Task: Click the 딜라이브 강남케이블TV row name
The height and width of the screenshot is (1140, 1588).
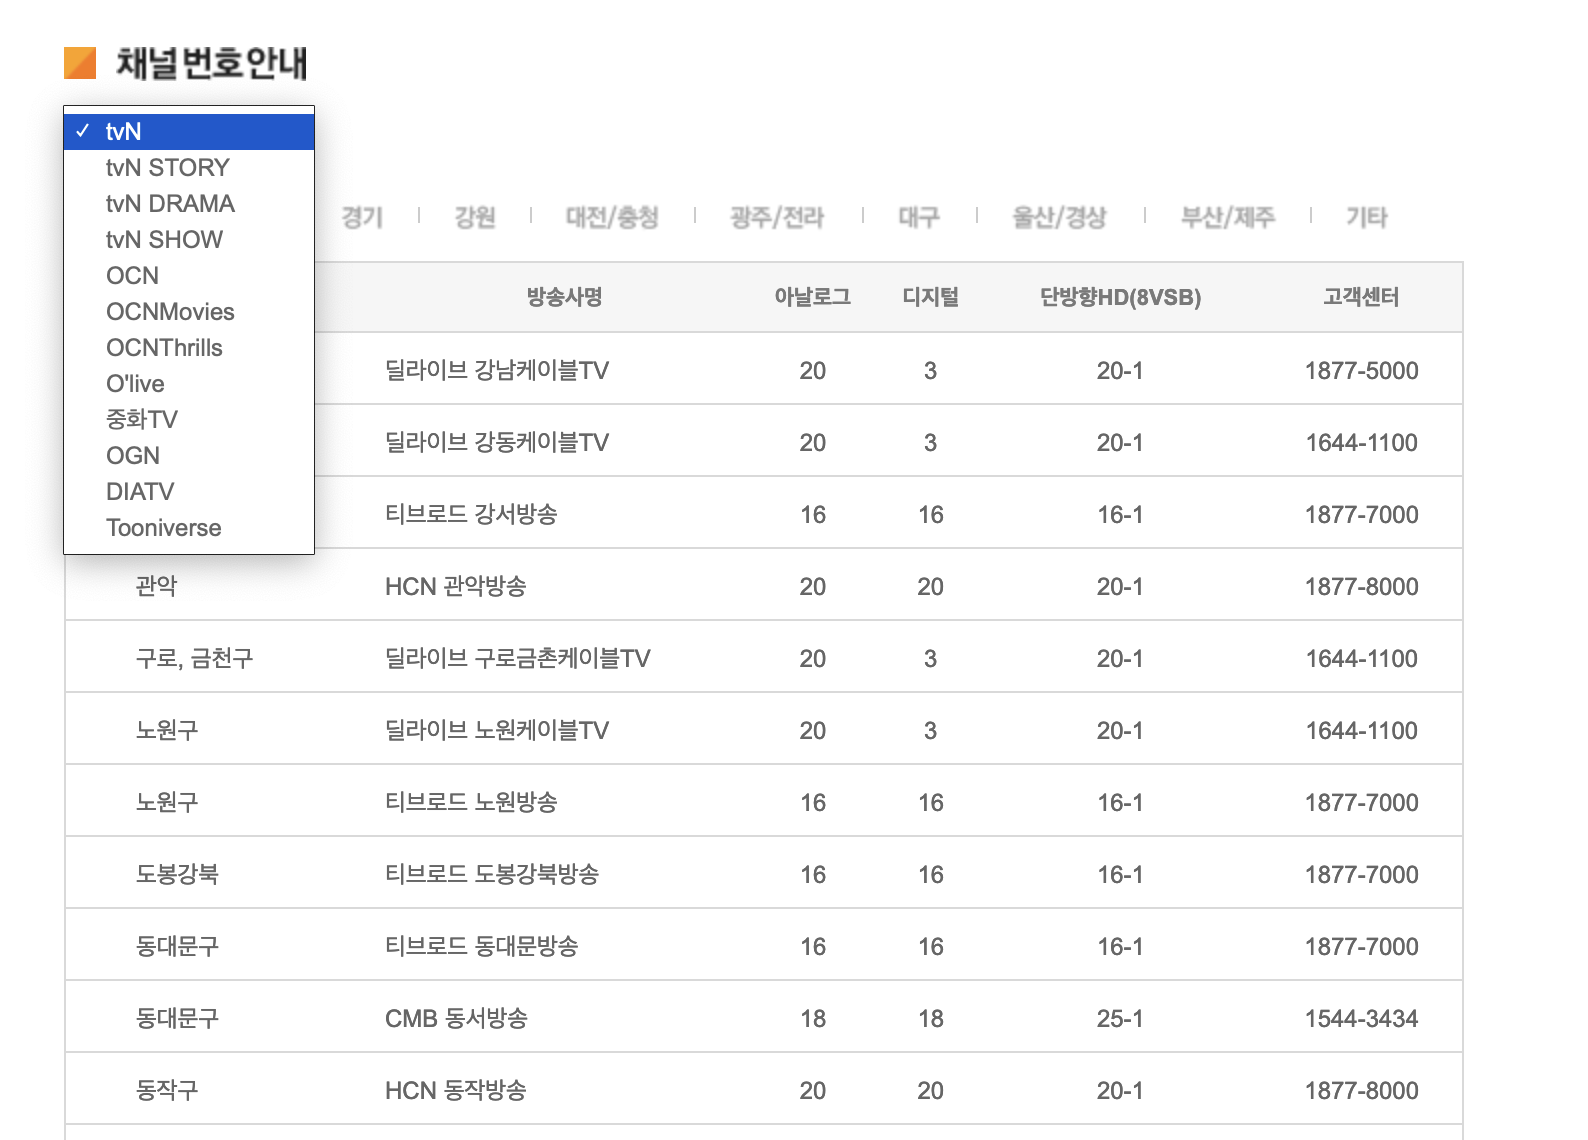Action: [x=497, y=370]
